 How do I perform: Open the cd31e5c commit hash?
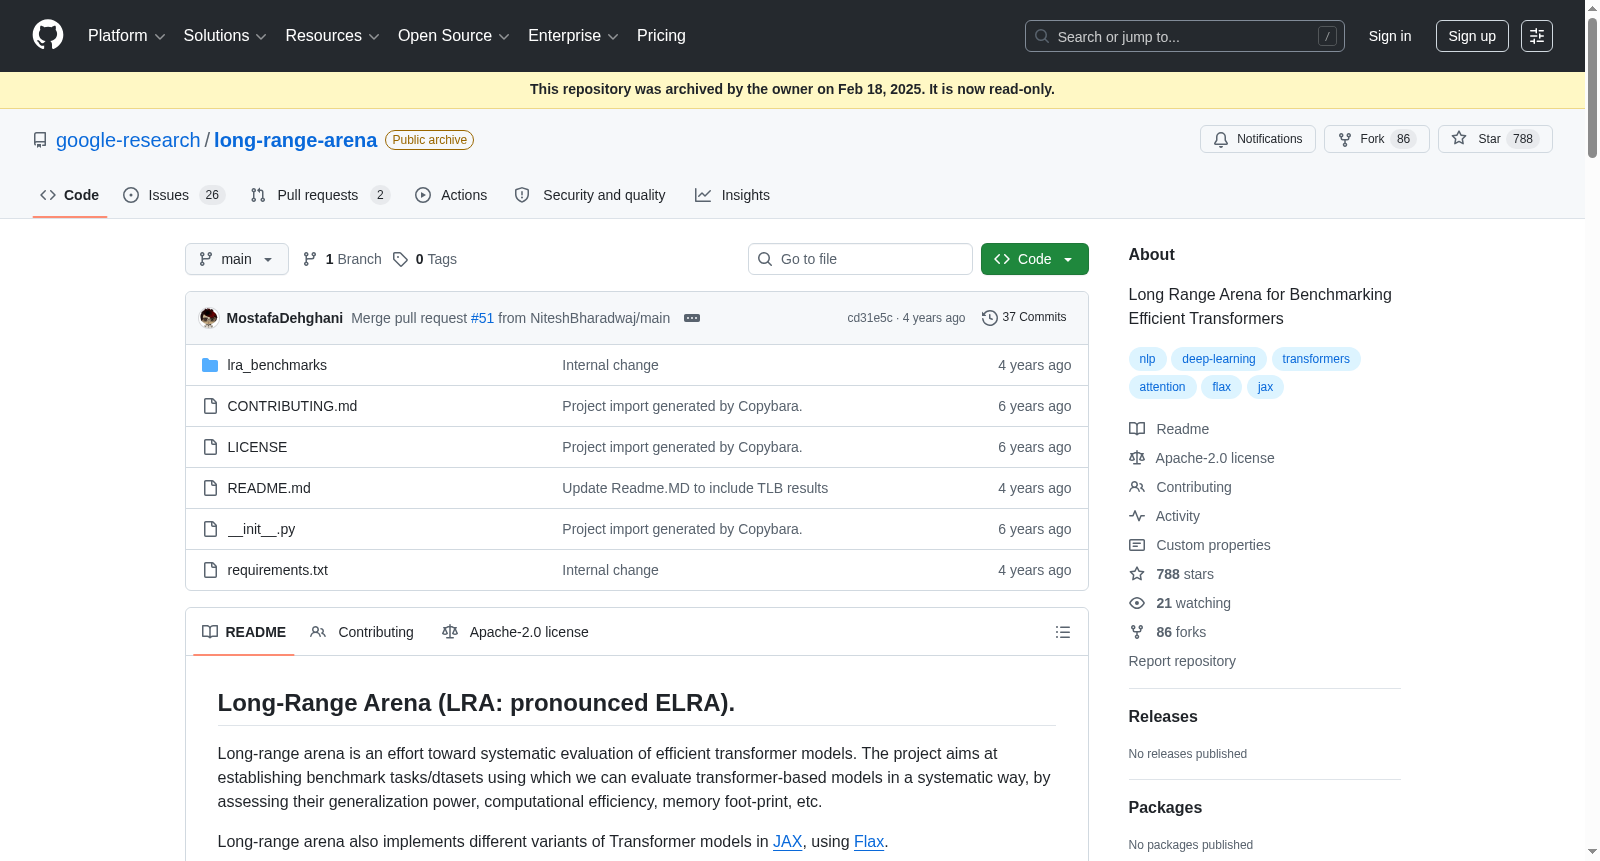[870, 318]
